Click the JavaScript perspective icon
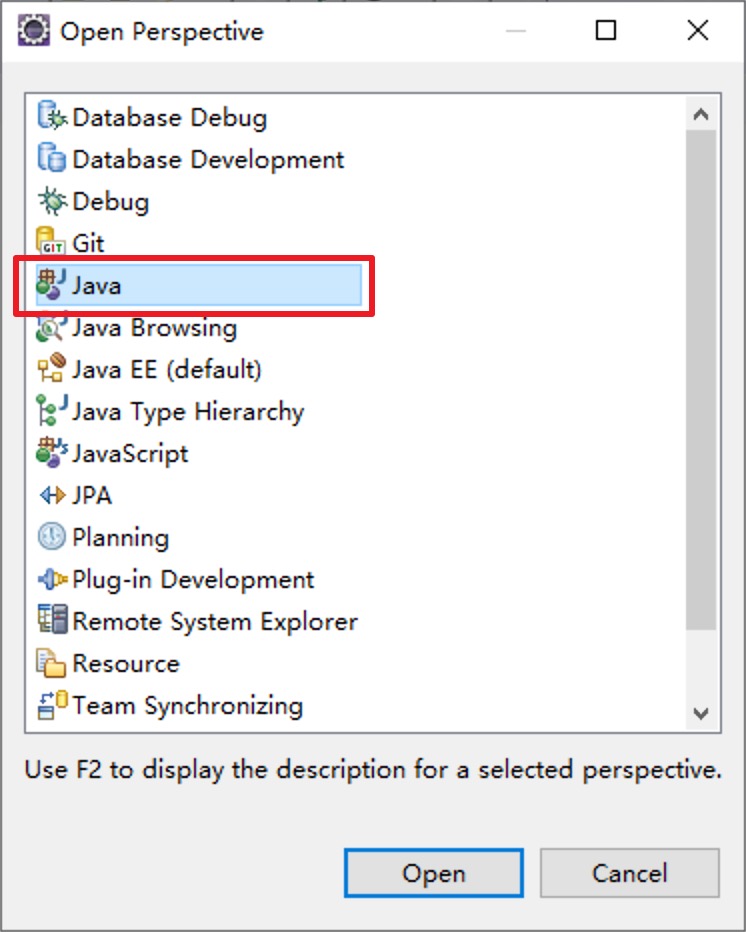746x932 pixels. point(52,453)
